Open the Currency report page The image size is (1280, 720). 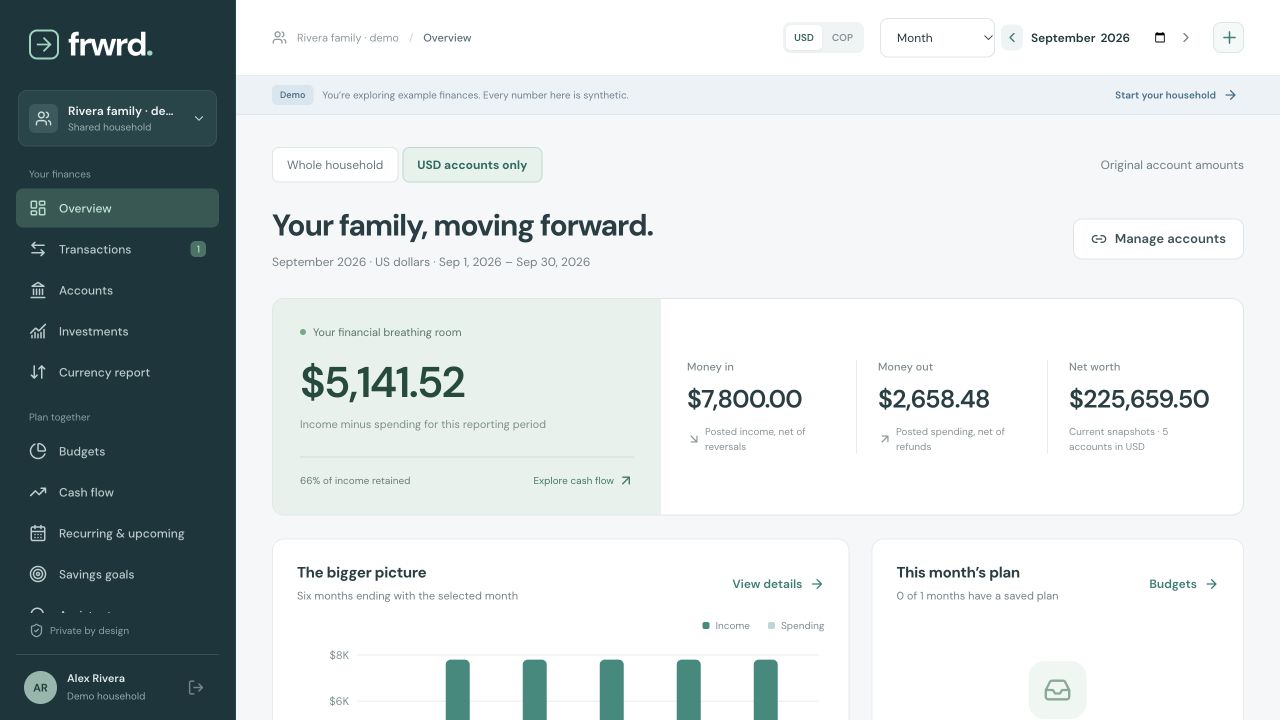[x=117, y=372]
